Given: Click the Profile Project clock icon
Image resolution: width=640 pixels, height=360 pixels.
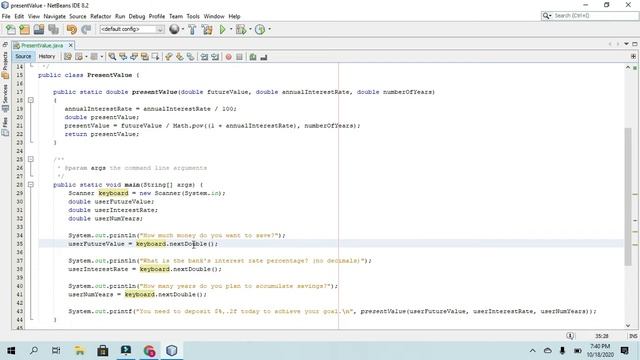Looking at the screenshot, I should (x=260, y=29).
